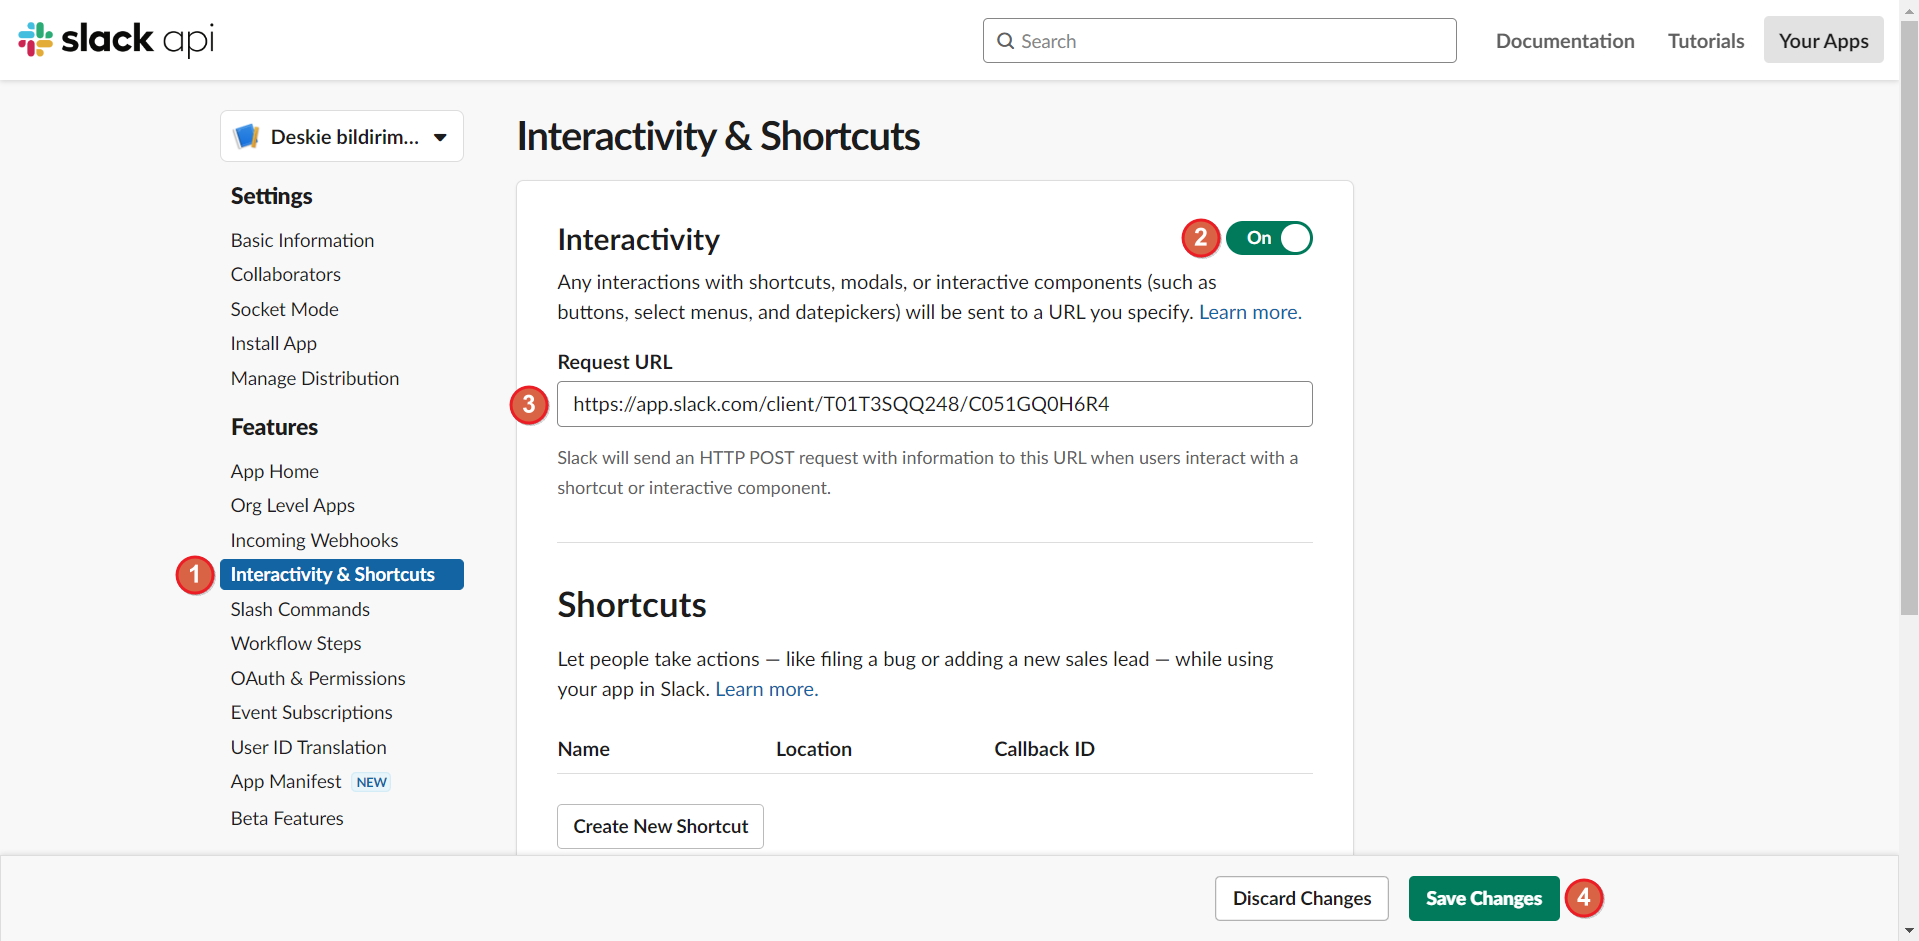Click the Name column header
The width and height of the screenshot is (1919, 941).
pos(583,749)
